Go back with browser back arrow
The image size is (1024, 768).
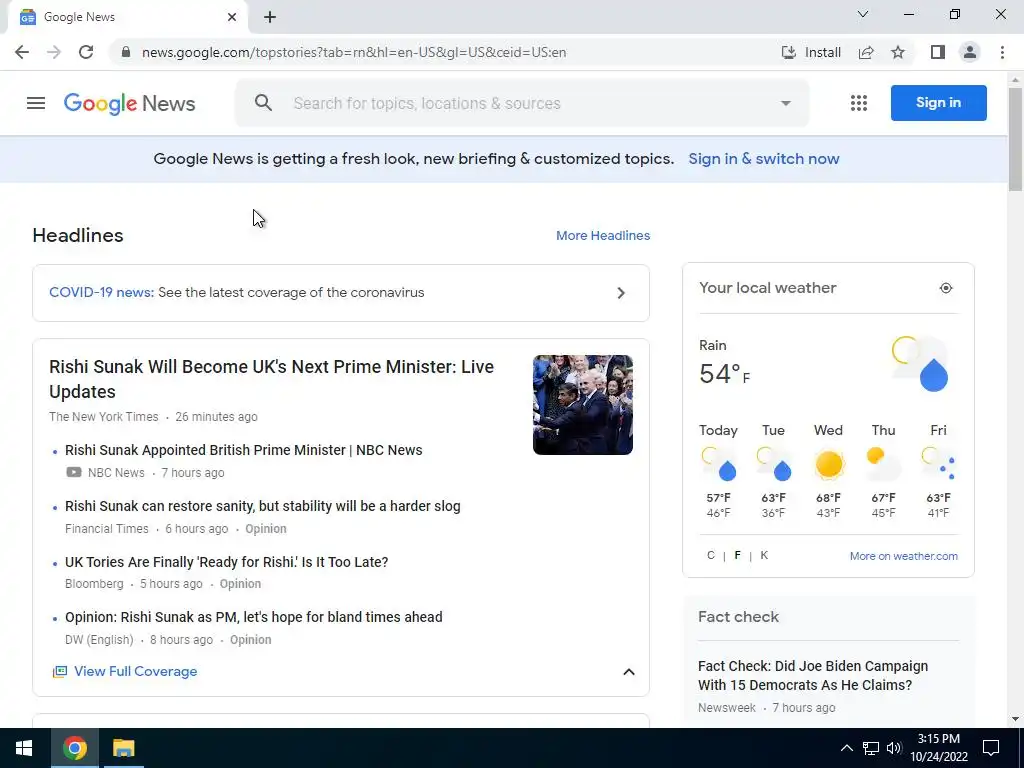click(x=22, y=52)
